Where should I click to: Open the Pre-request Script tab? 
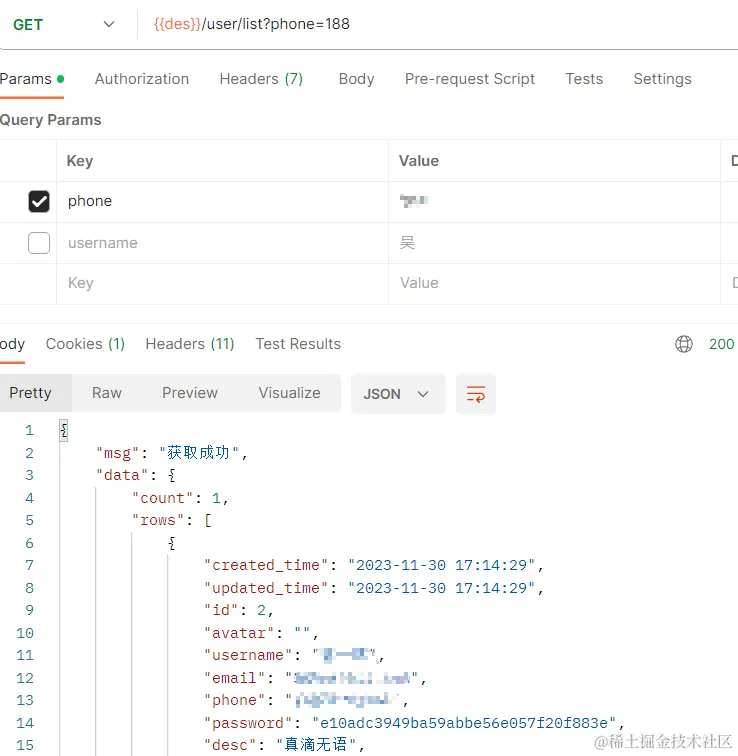point(470,79)
